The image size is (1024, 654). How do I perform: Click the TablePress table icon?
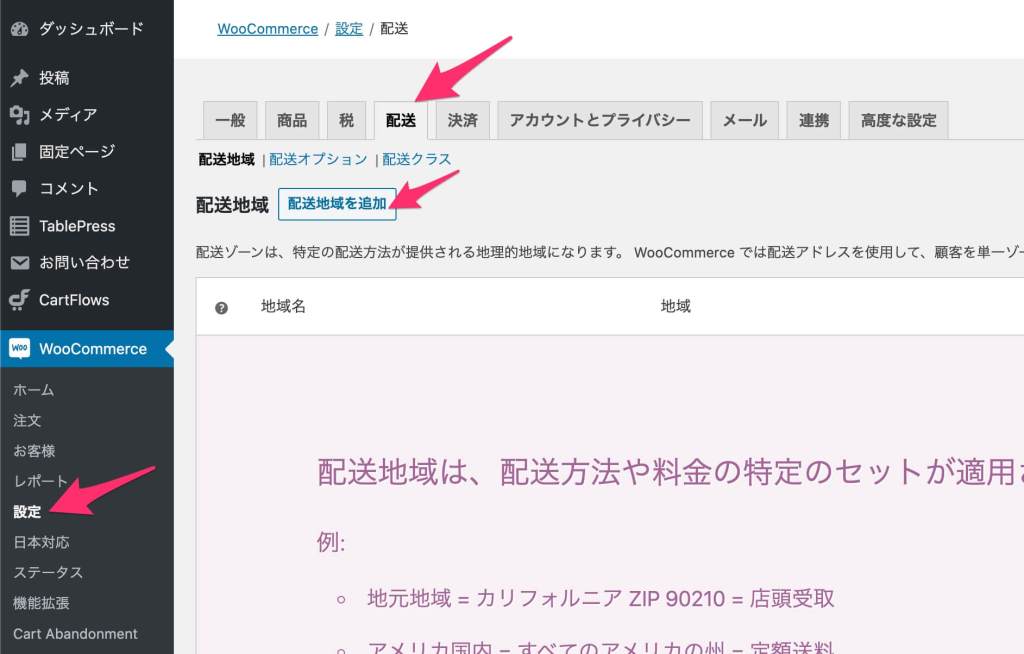point(19,226)
